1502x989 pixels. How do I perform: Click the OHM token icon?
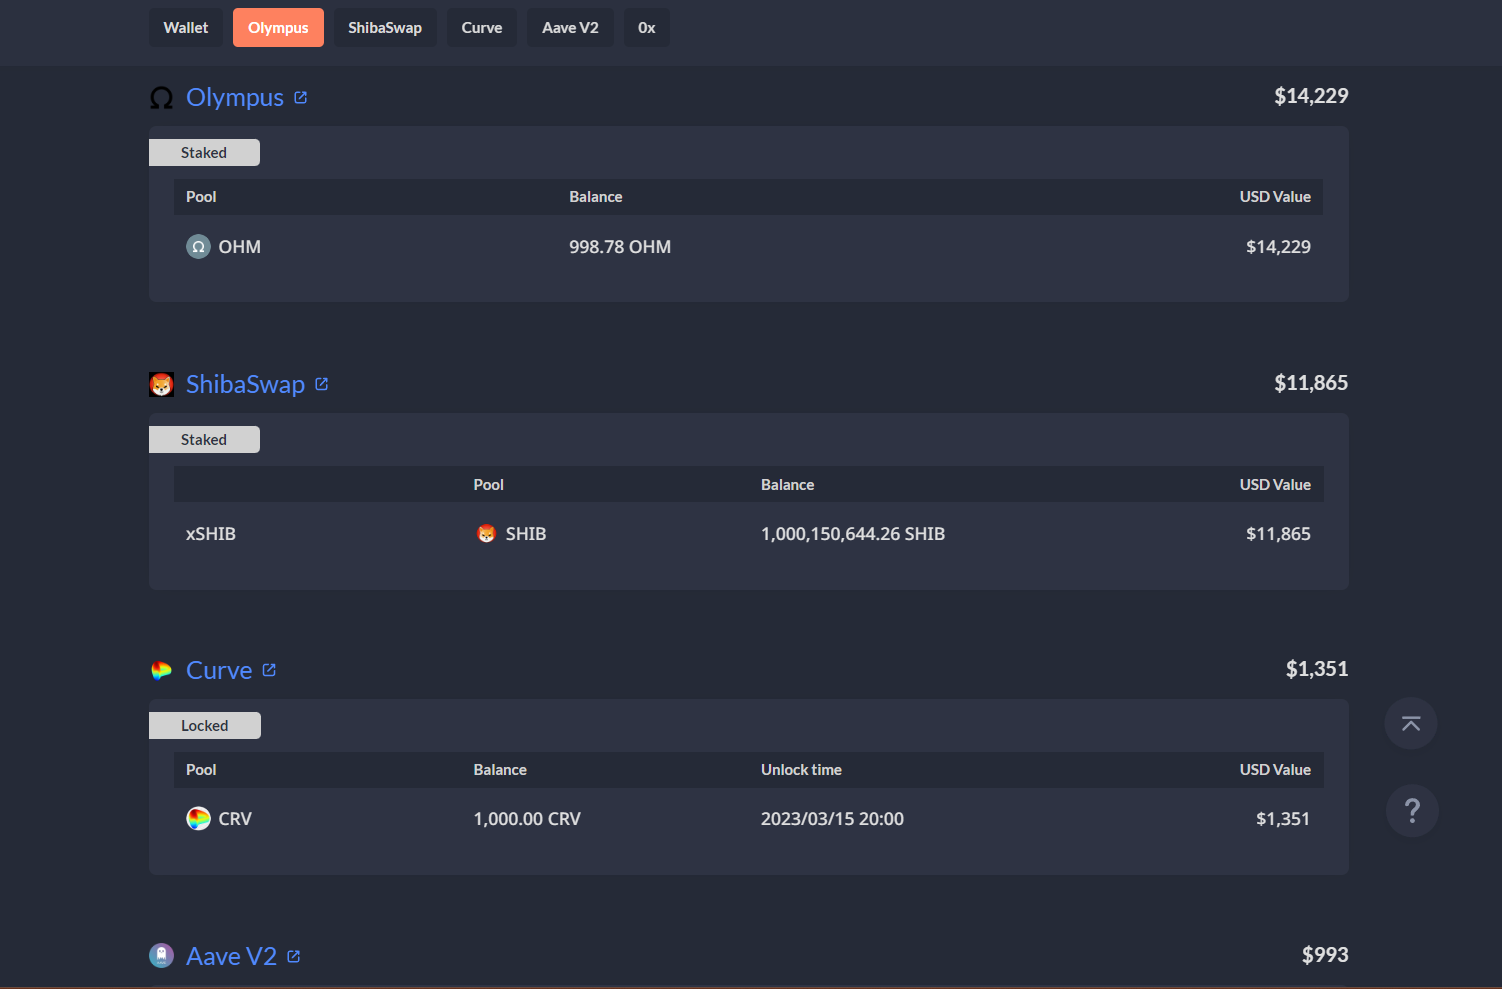click(x=198, y=247)
